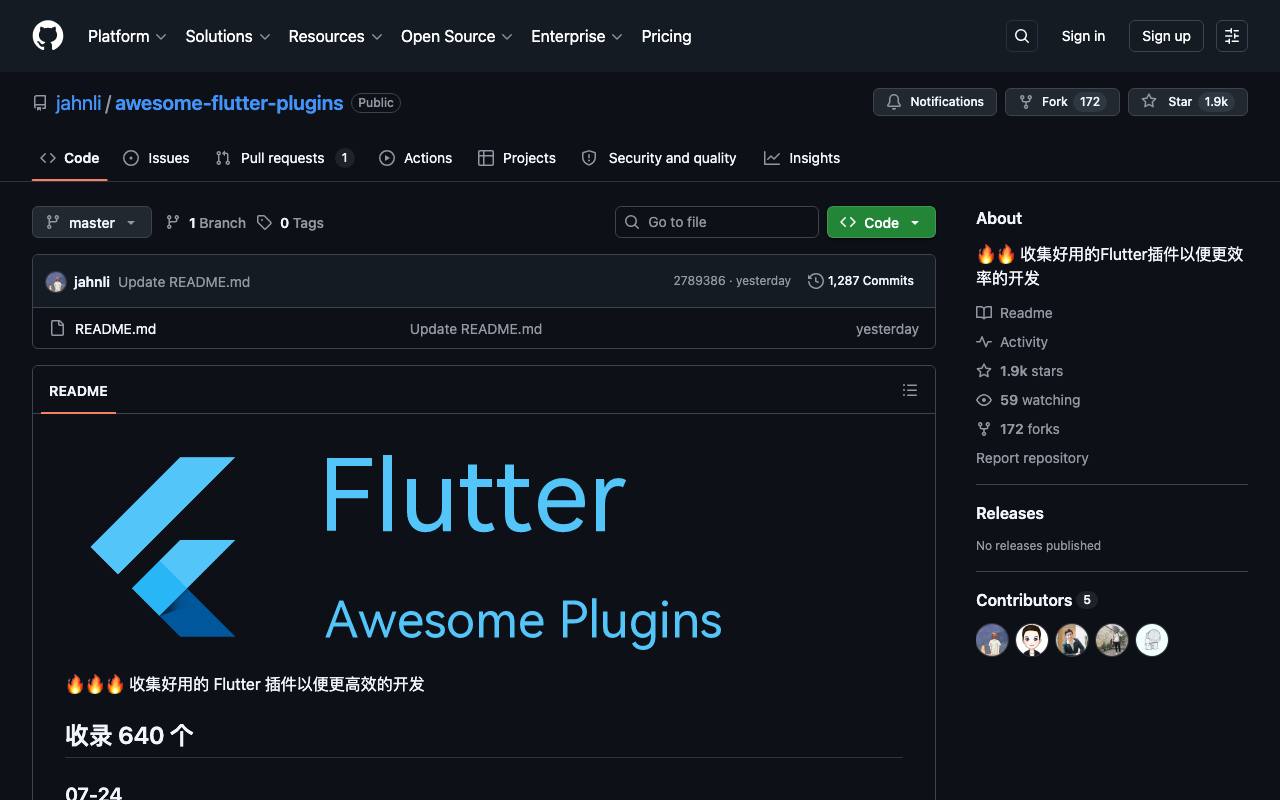Open README.md row's commit message link
Image resolution: width=1280 pixels, height=800 pixels.
point(476,329)
